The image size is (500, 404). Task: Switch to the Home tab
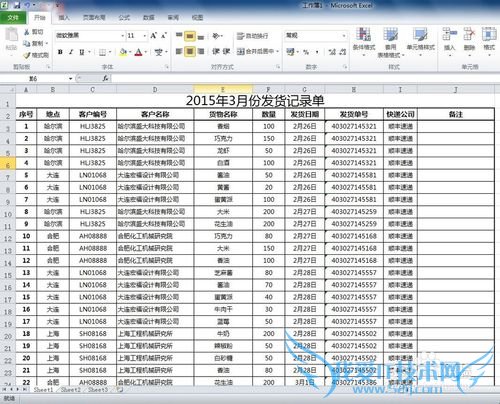click(39, 18)
